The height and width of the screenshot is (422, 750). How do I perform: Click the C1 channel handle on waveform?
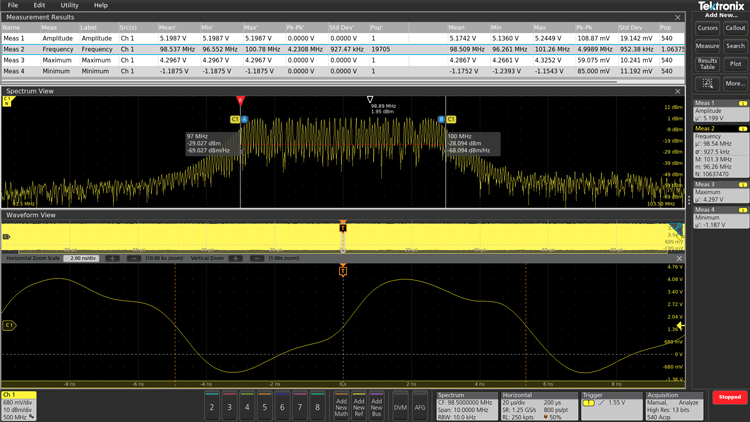(9, 325)
